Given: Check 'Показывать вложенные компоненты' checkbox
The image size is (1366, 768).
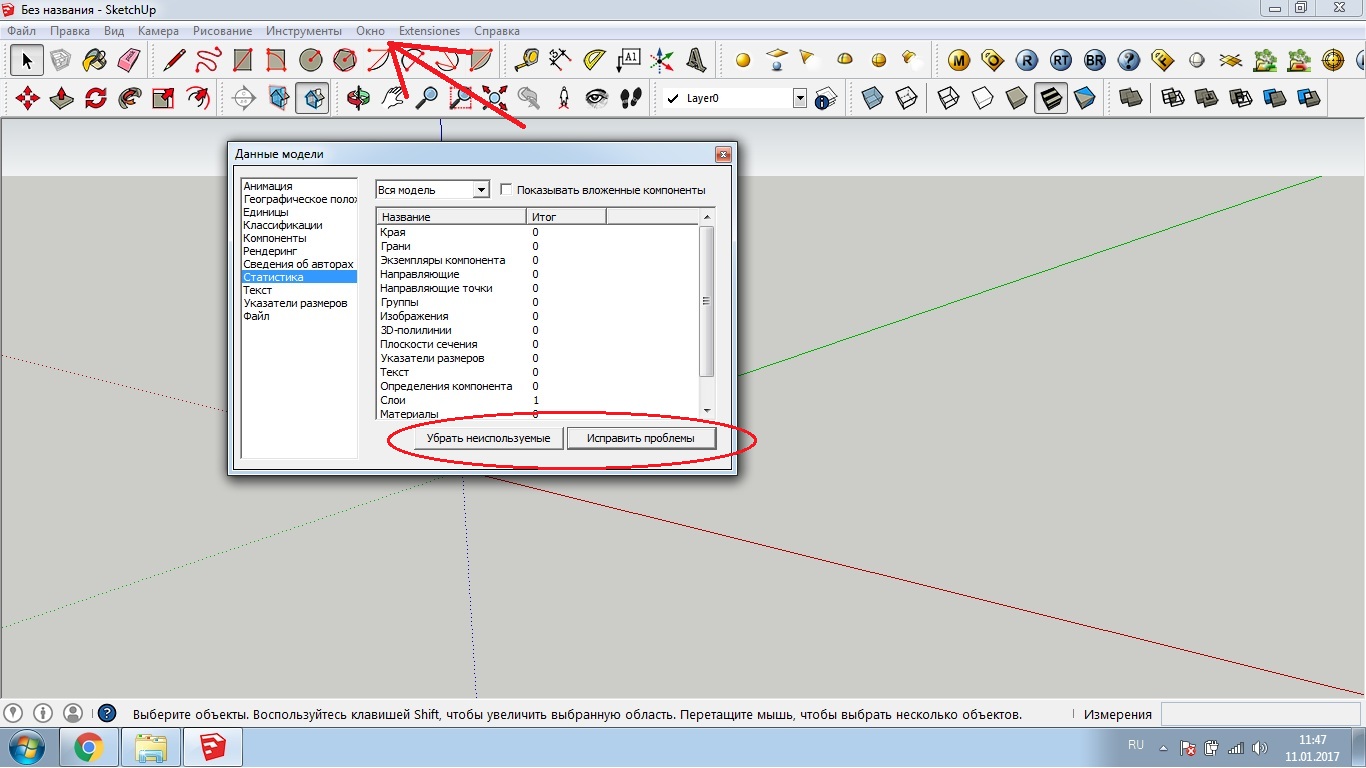Looking at the screenshot, I should pyautogui.click(x=507, y=190).
